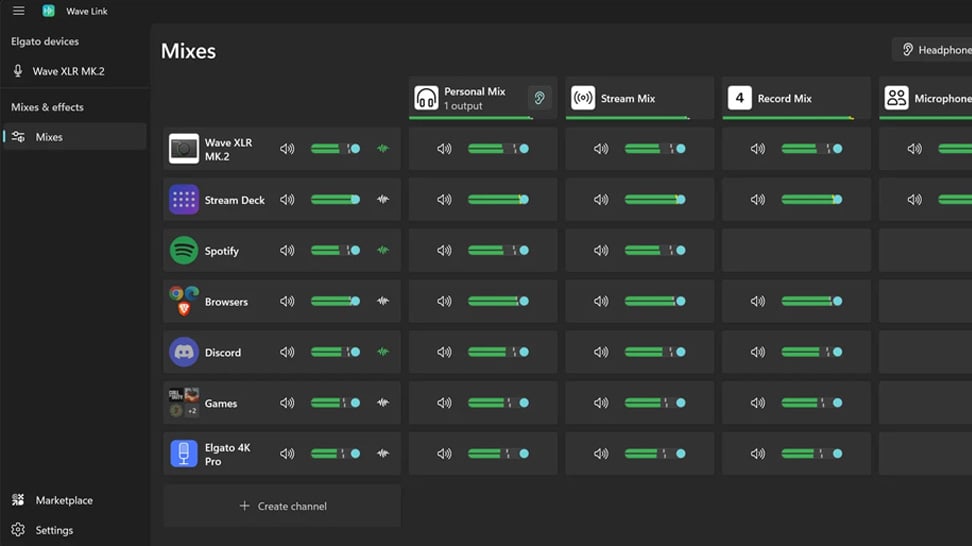
Task: Click the Record Mix number 4 icon
Action: pyautogui.click(x=740, y=98)
